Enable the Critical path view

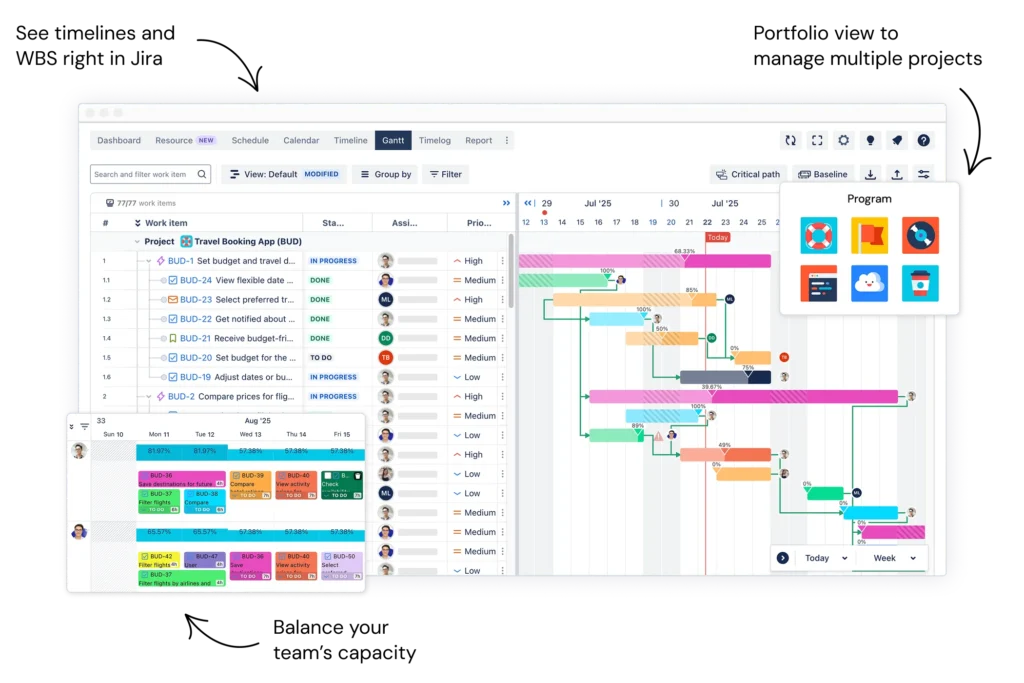pyautogui.click(x=748, y=174)
